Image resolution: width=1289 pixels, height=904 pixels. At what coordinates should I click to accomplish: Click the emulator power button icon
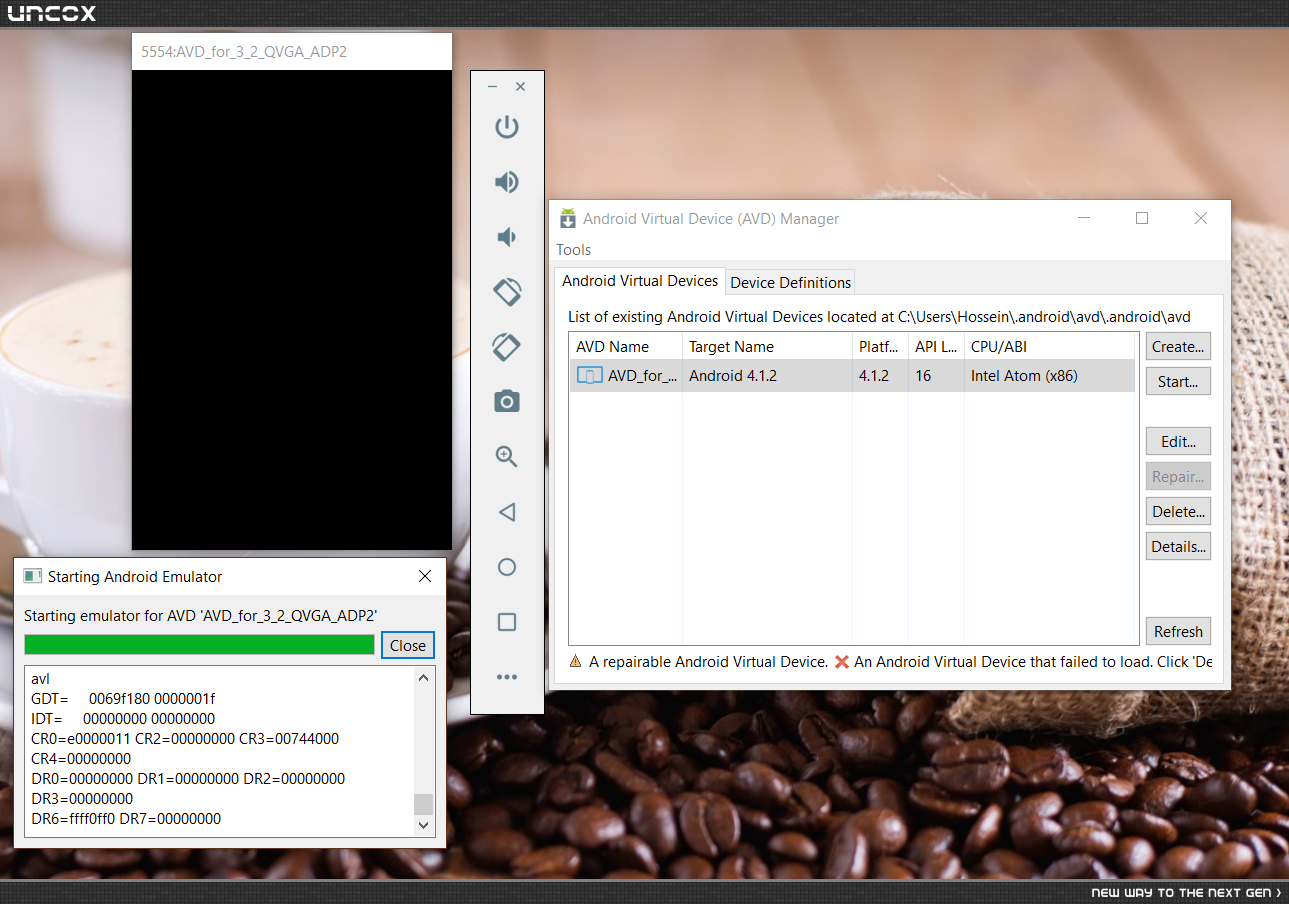click(507, 127)
